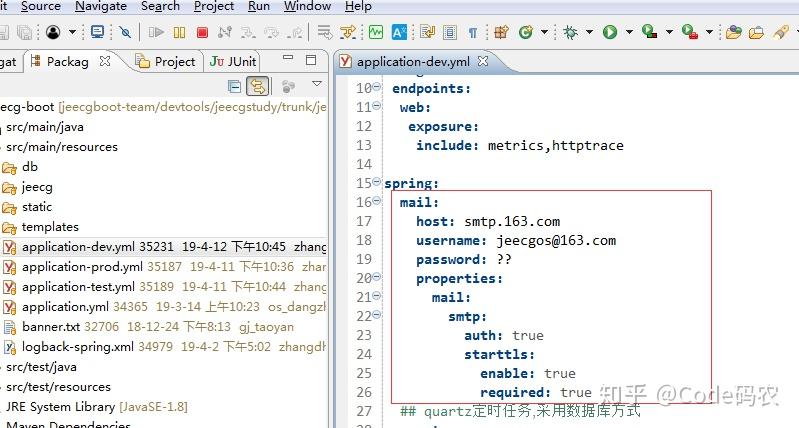Open the Window menu
This screenshot has height=428, width=799.
tap(307, 6)
